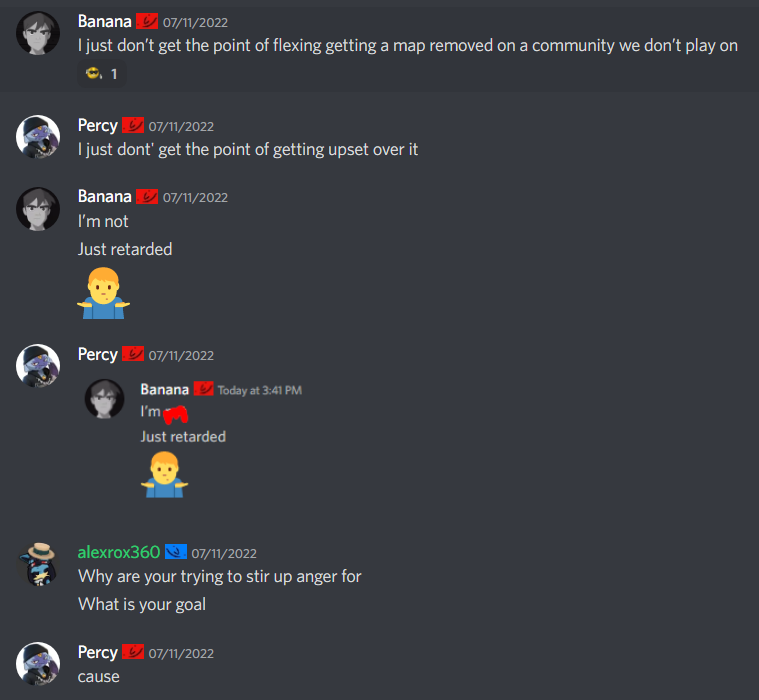Click the shrug emoji inside the quoted screenshot

[x=165, y=475]
